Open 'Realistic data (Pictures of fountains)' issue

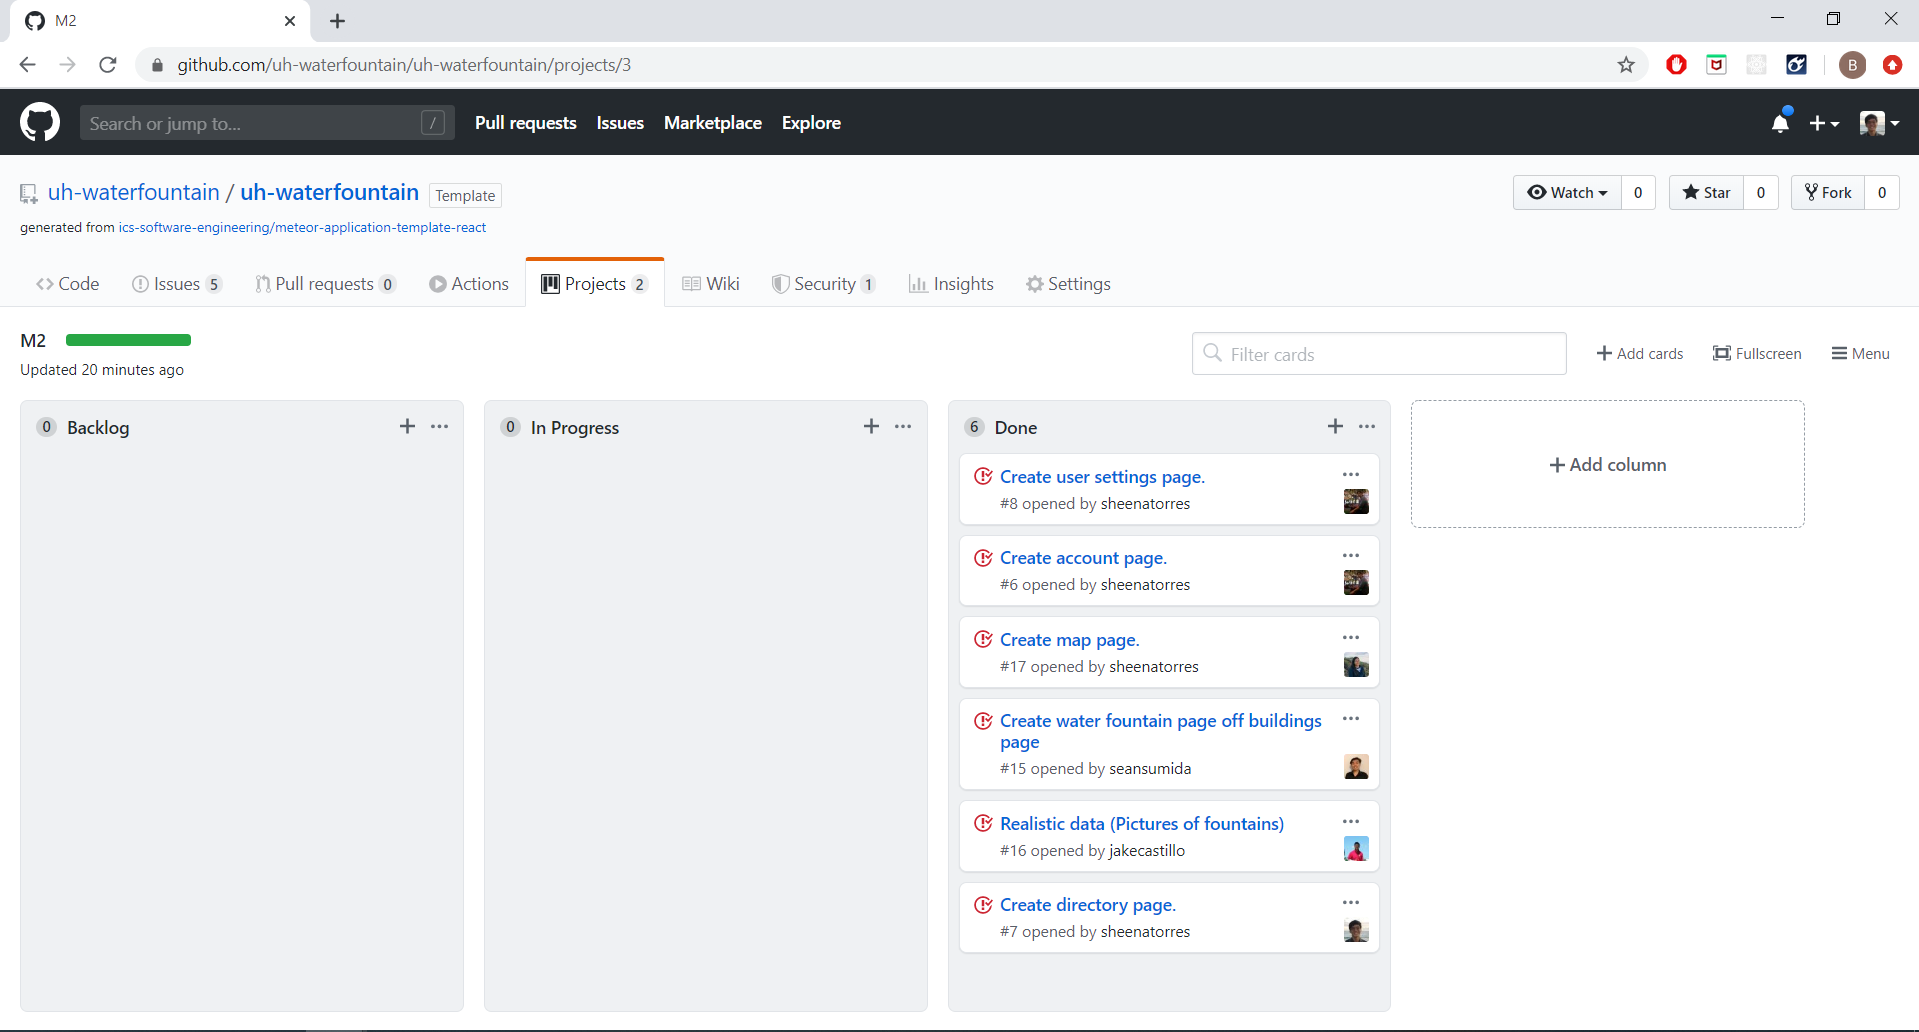pyautogui.click(x=1142, y=824)
